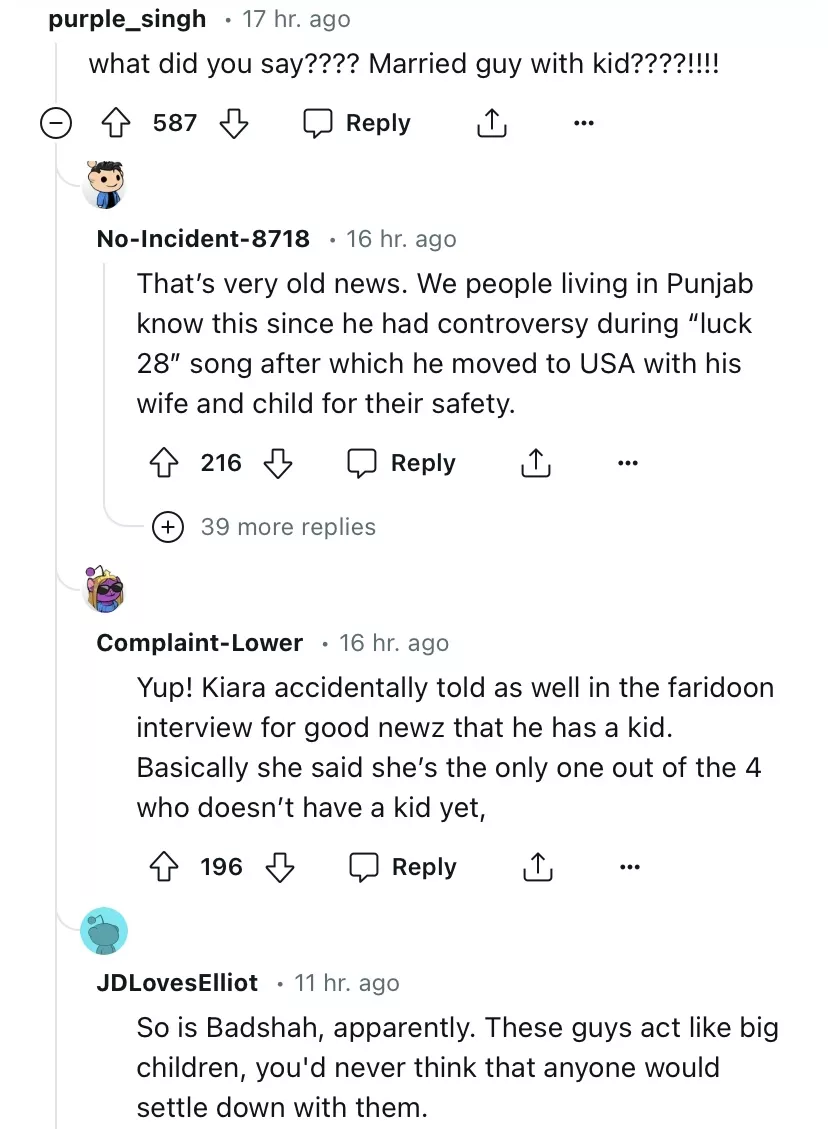Viewport: 828px width, 1129px height.
Task: Downvote No-Incident-8718's comment with 216 votes
Action: [x=277, y=463]
